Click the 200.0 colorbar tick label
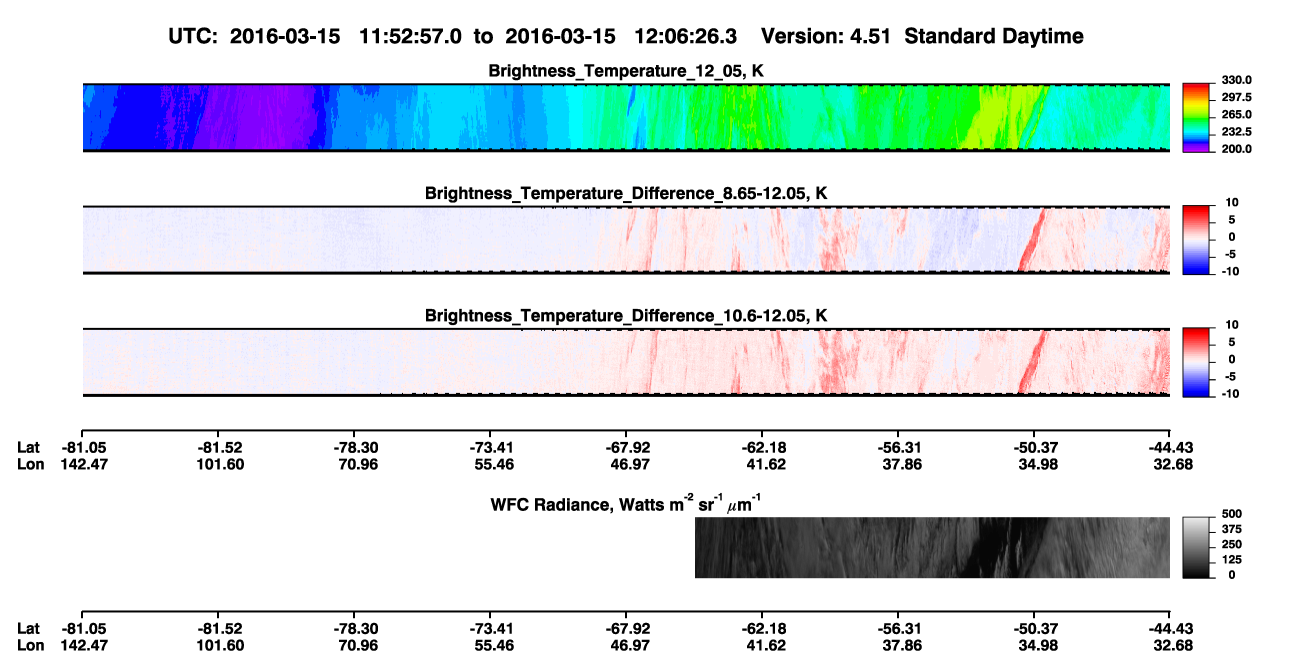Viewport: 1300px width, 667px height. pyautogui.click(x=1236, y=148)
